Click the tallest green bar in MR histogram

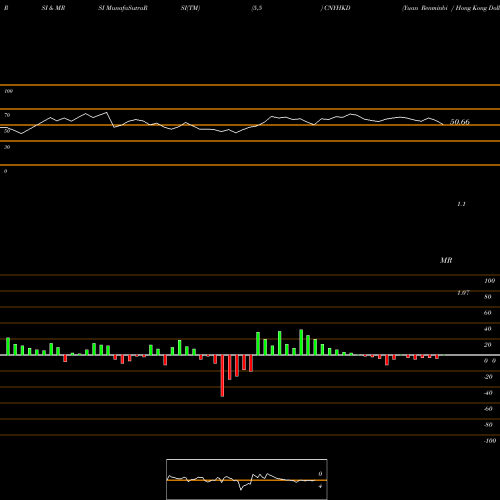pos(301,342)
